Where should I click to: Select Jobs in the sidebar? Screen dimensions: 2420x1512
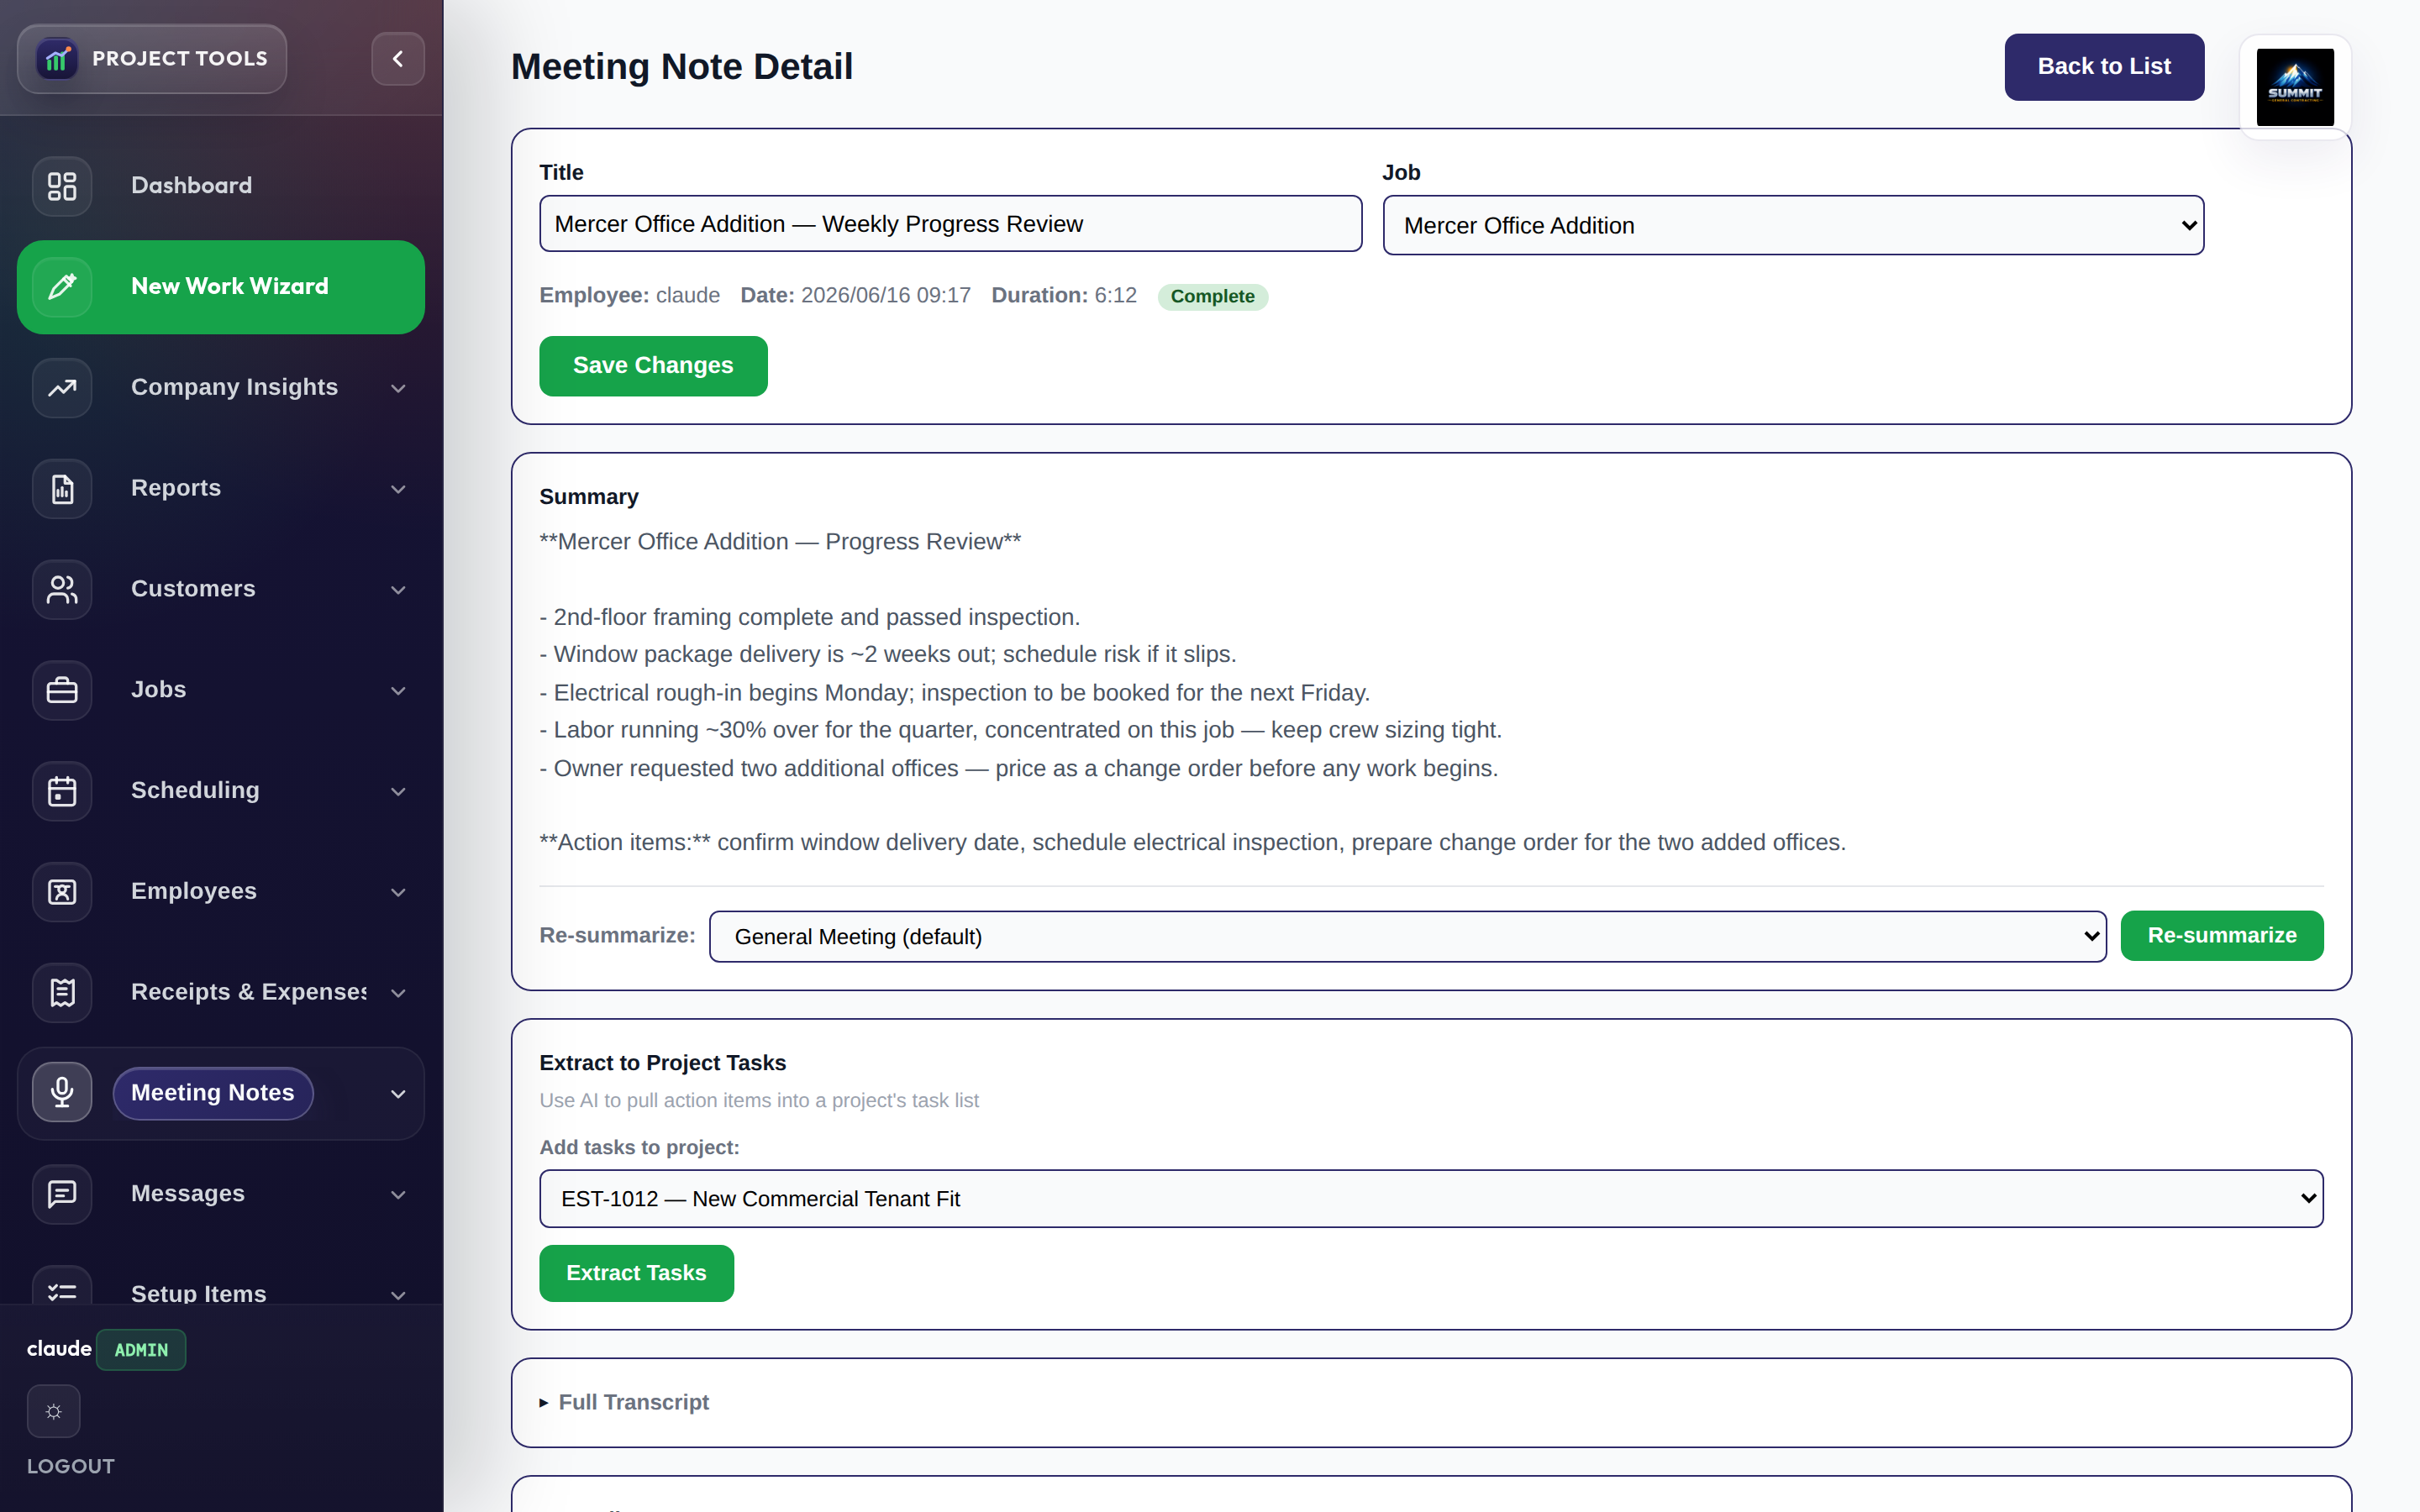click(158, 690)
